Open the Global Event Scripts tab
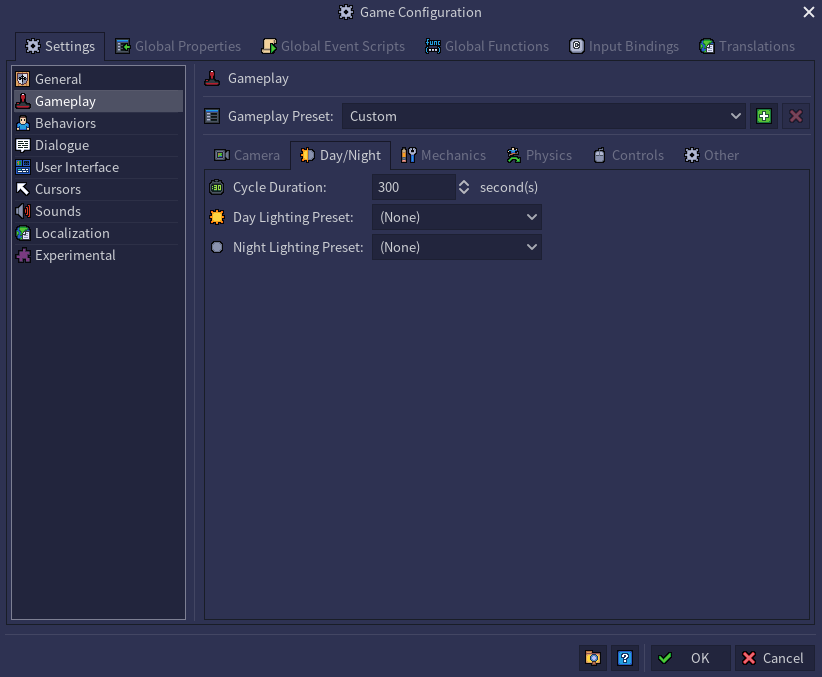Screen dimensions: 822x677 pyautogui.click(x=333, y=46)
